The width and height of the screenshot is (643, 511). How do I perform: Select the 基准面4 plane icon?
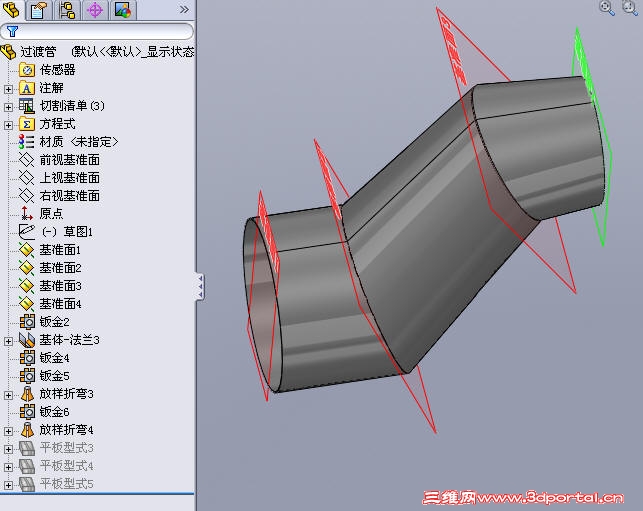coord(27,304)
